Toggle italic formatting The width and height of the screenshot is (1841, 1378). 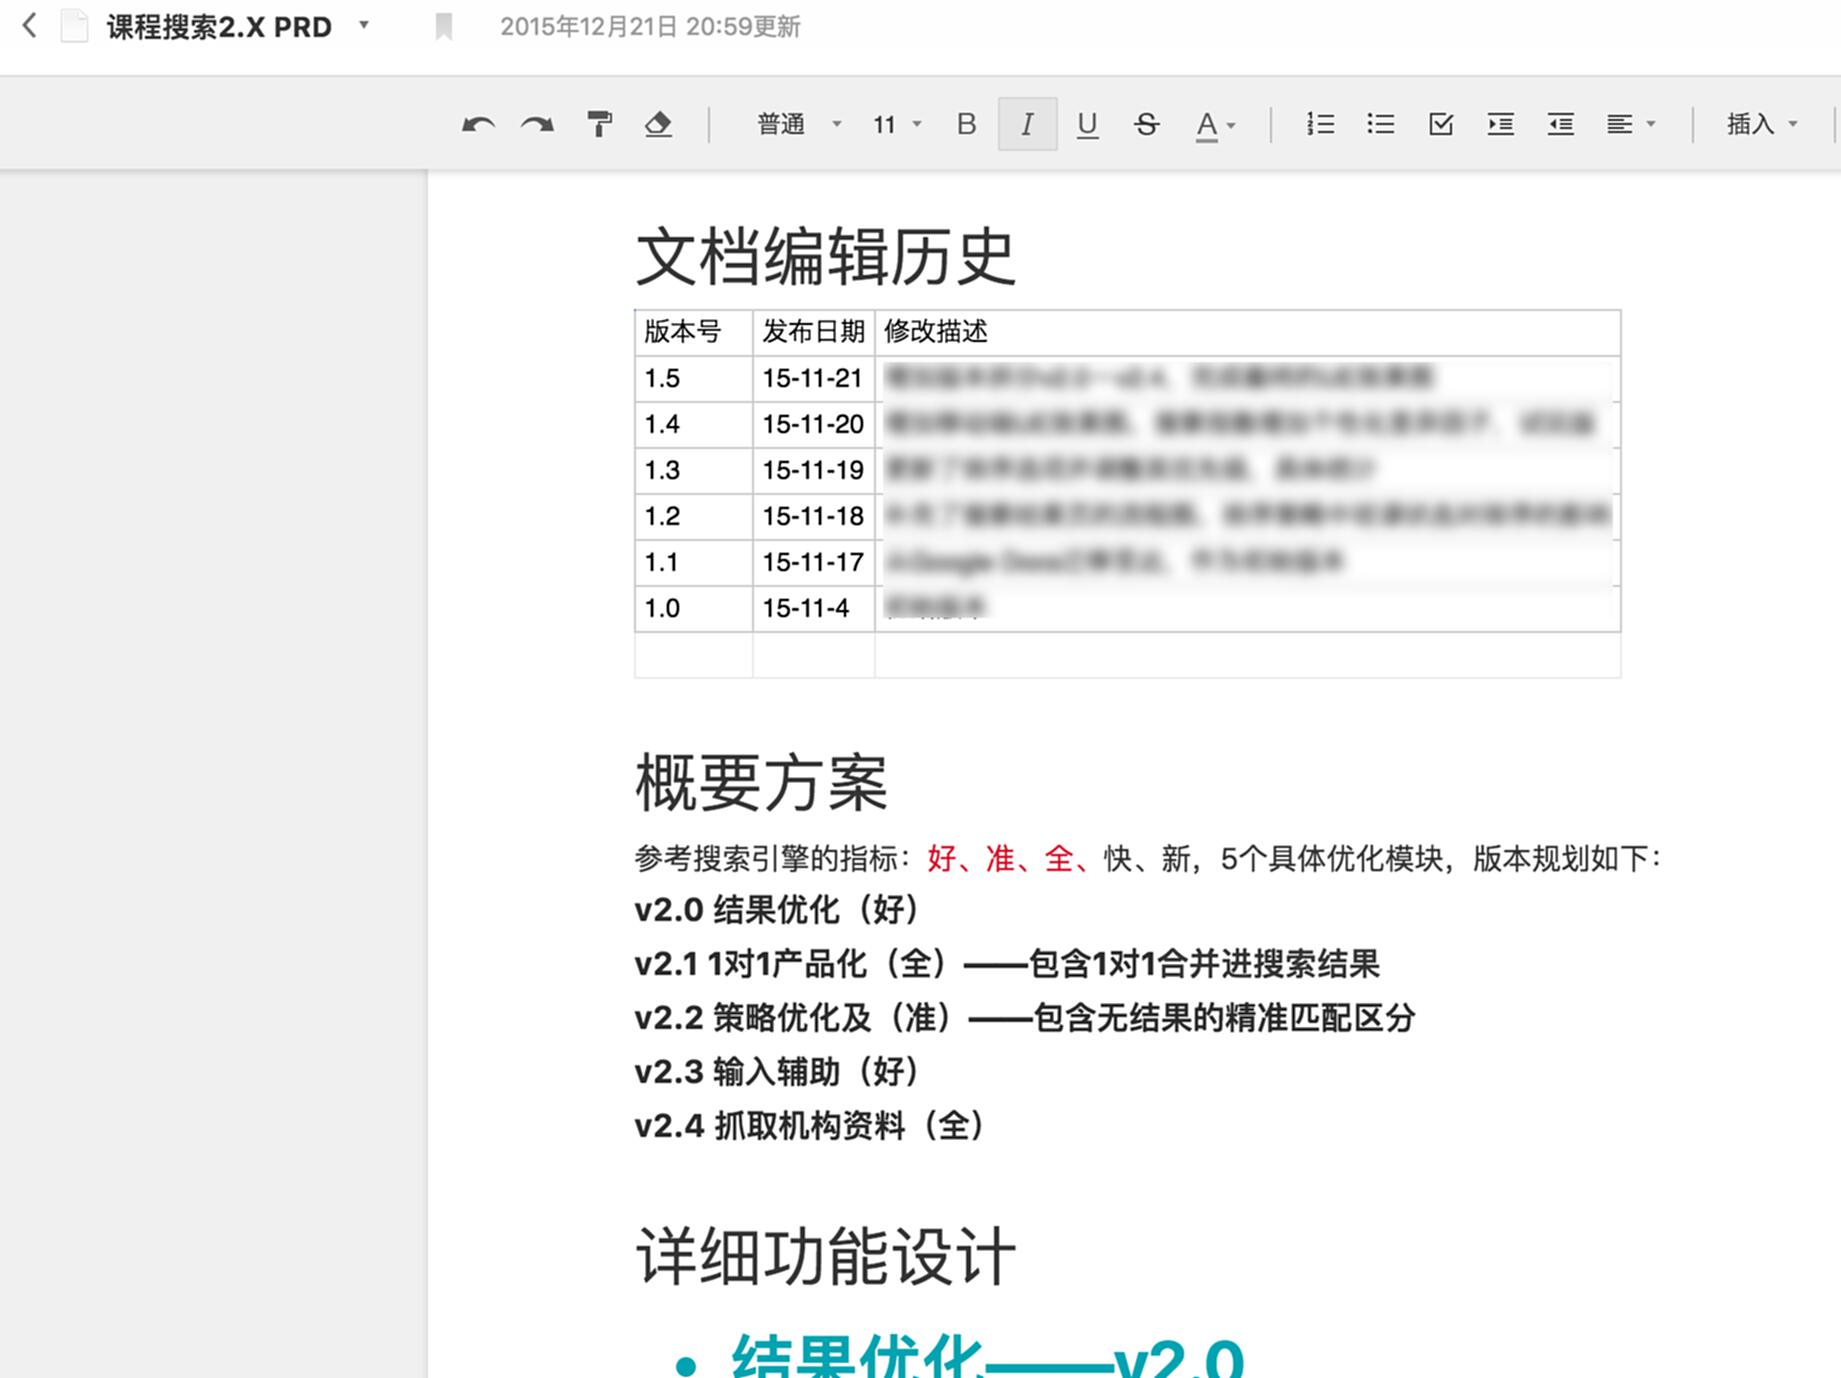pos(1027,124)
